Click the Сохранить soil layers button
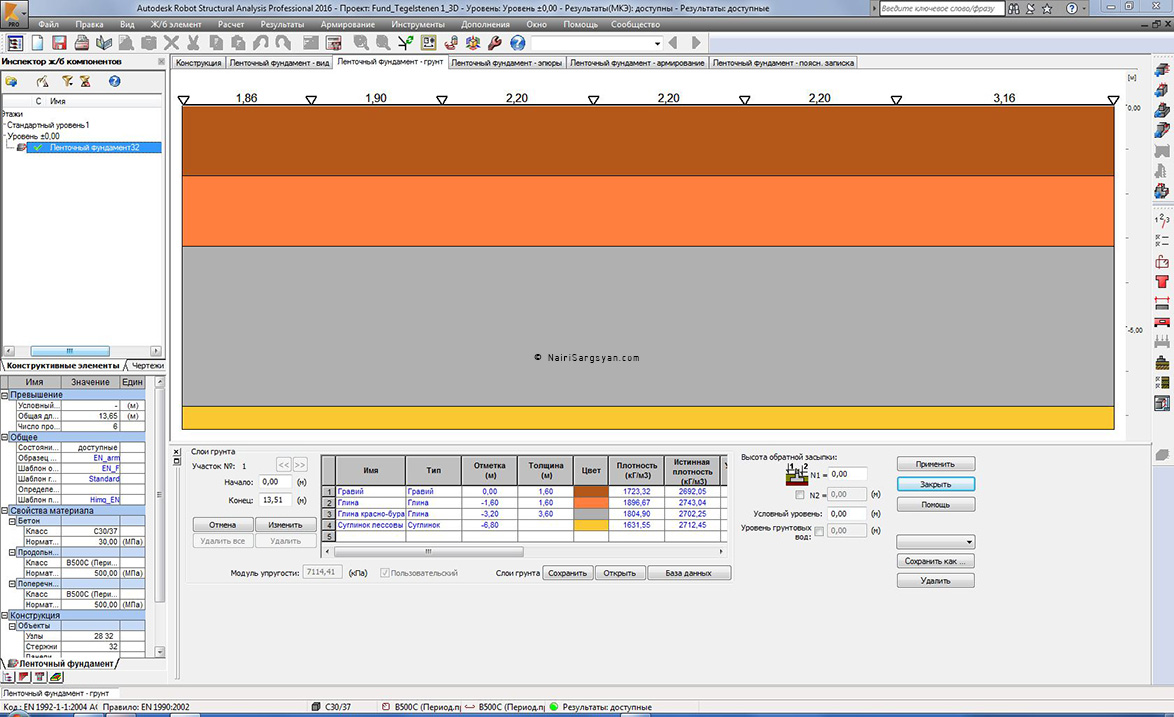1174x717 pixels. pos(568,573)
